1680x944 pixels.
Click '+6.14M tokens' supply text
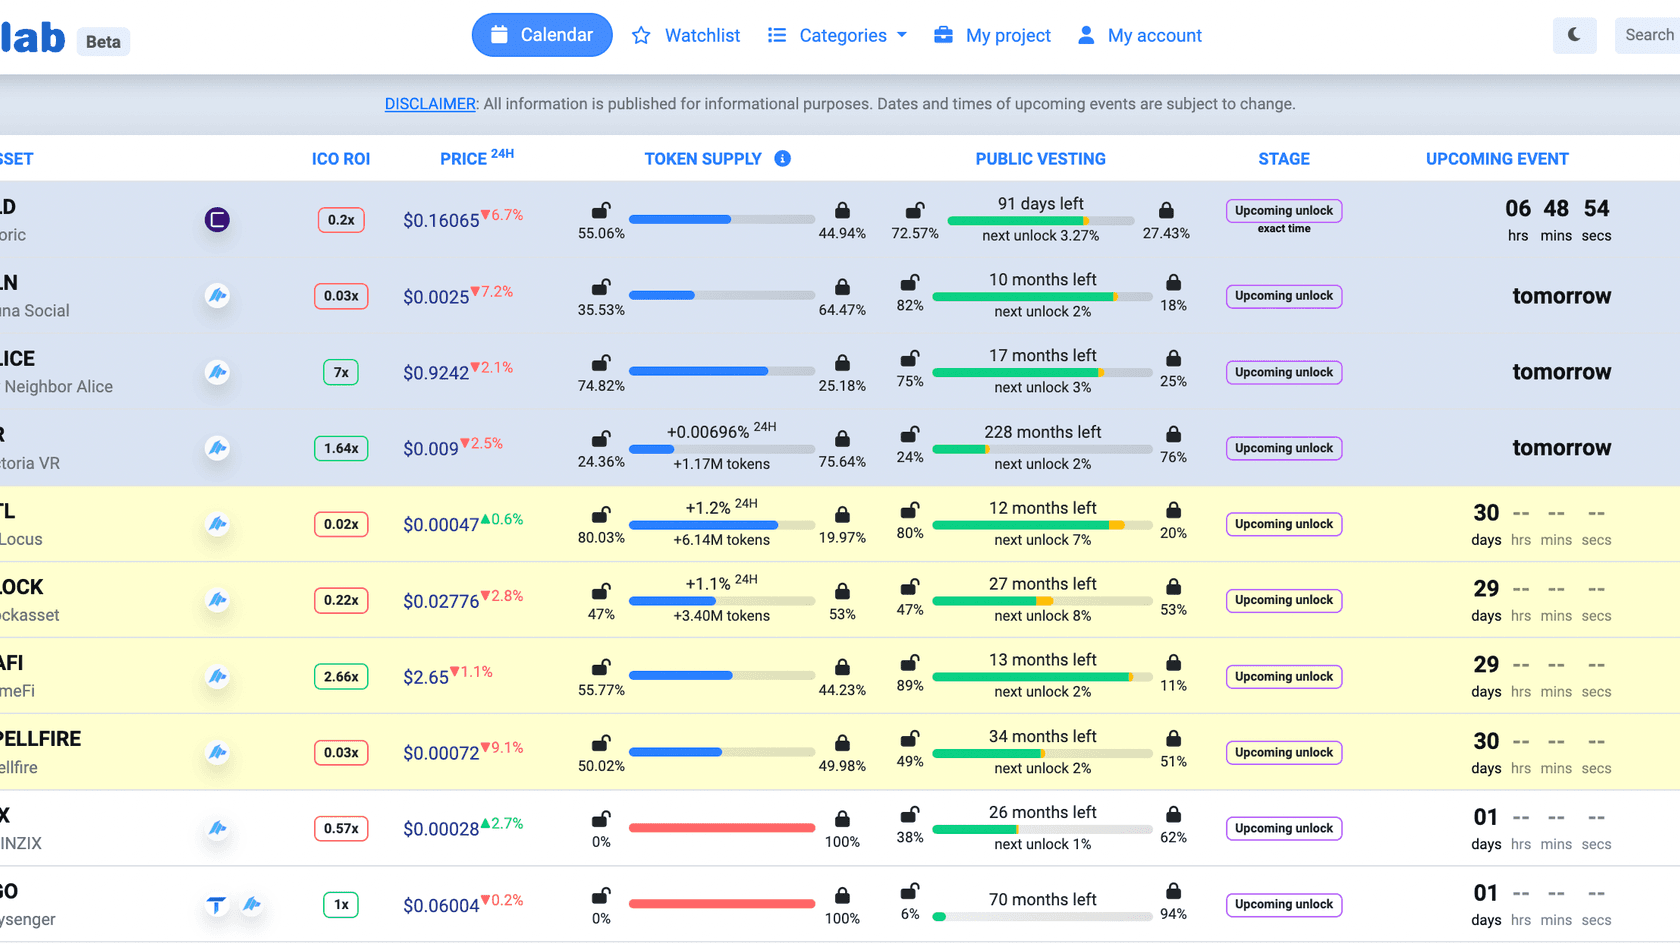point(722,540)
